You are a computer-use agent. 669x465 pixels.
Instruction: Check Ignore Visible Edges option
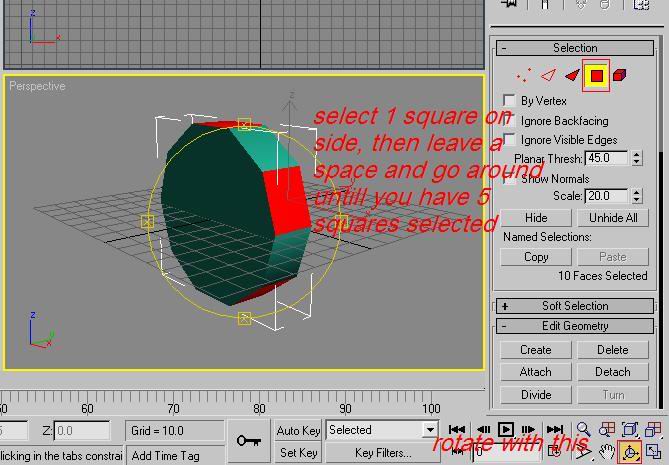click(511, 140)
